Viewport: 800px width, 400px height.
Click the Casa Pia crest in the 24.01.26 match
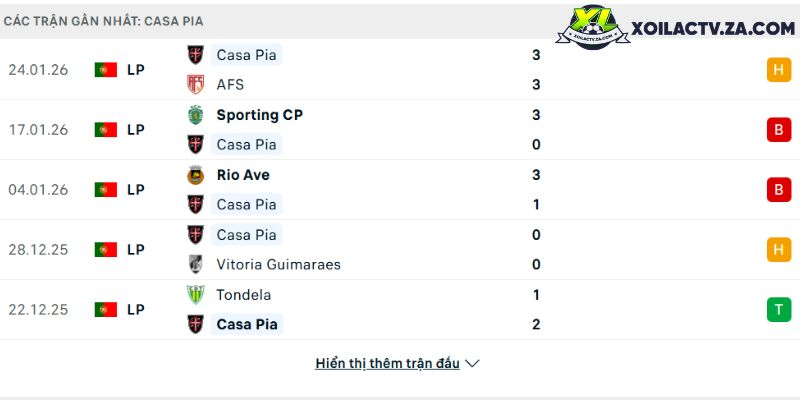pos(196,55)
